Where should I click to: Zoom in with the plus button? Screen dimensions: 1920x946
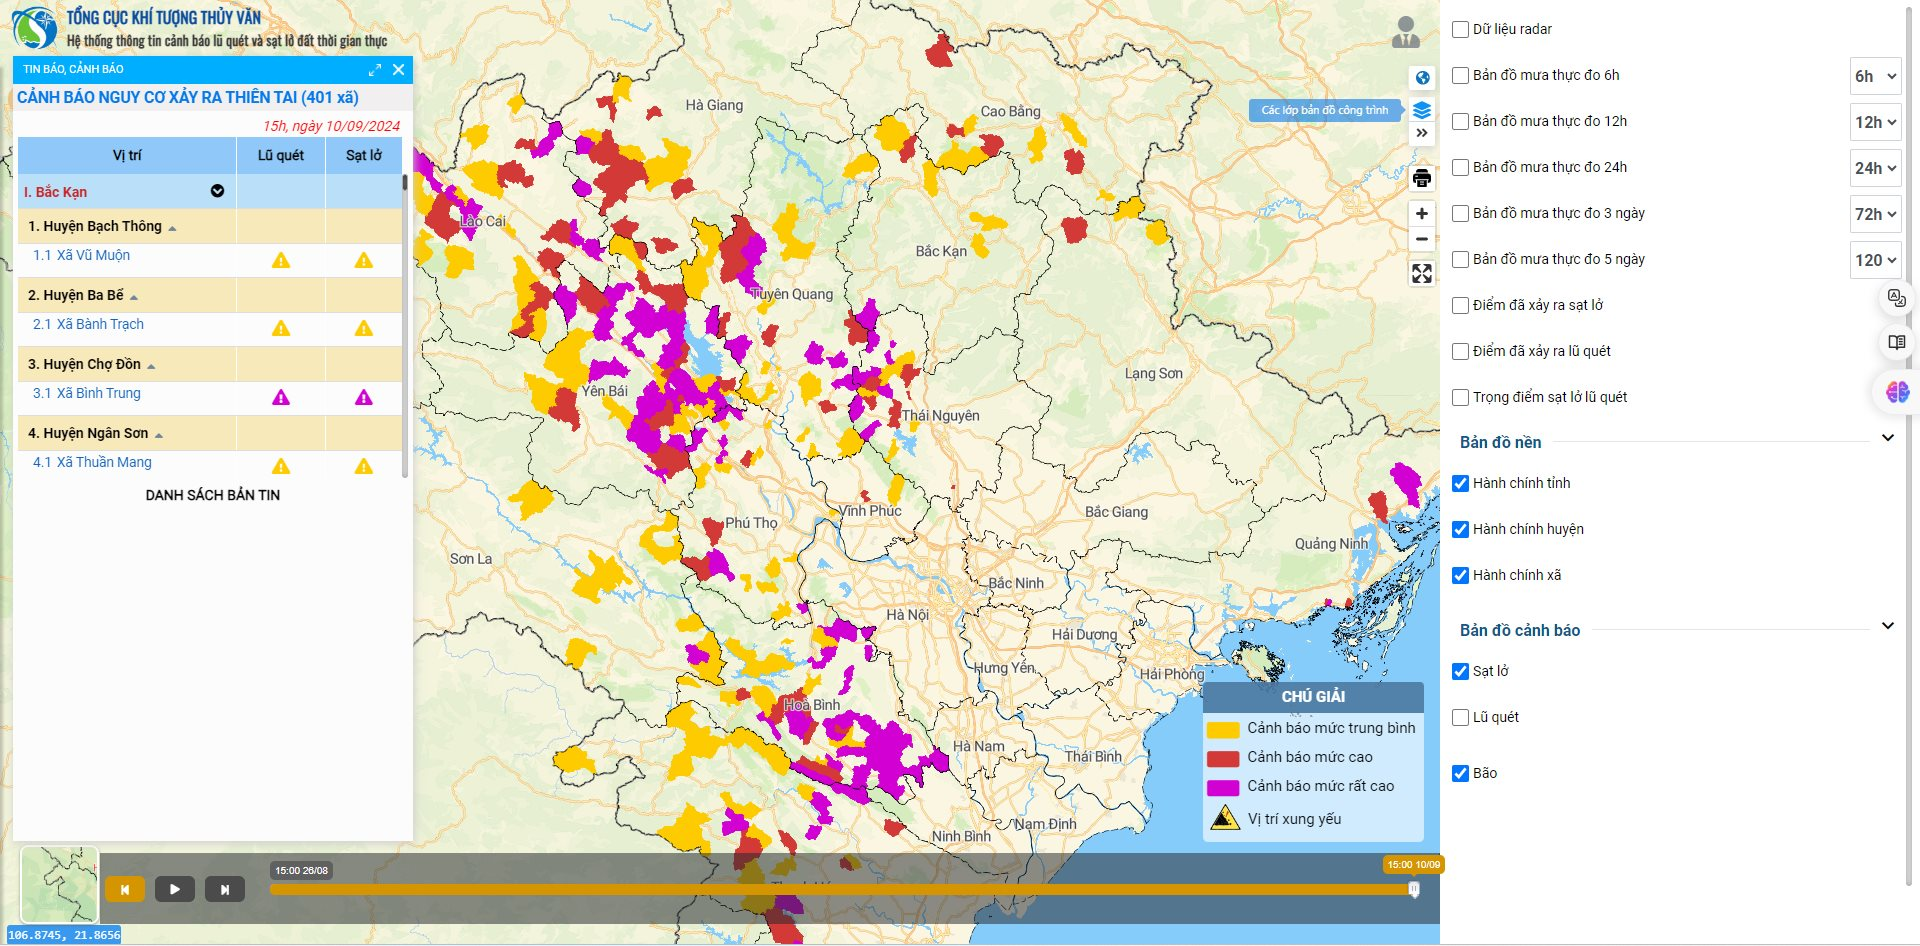1421,214
